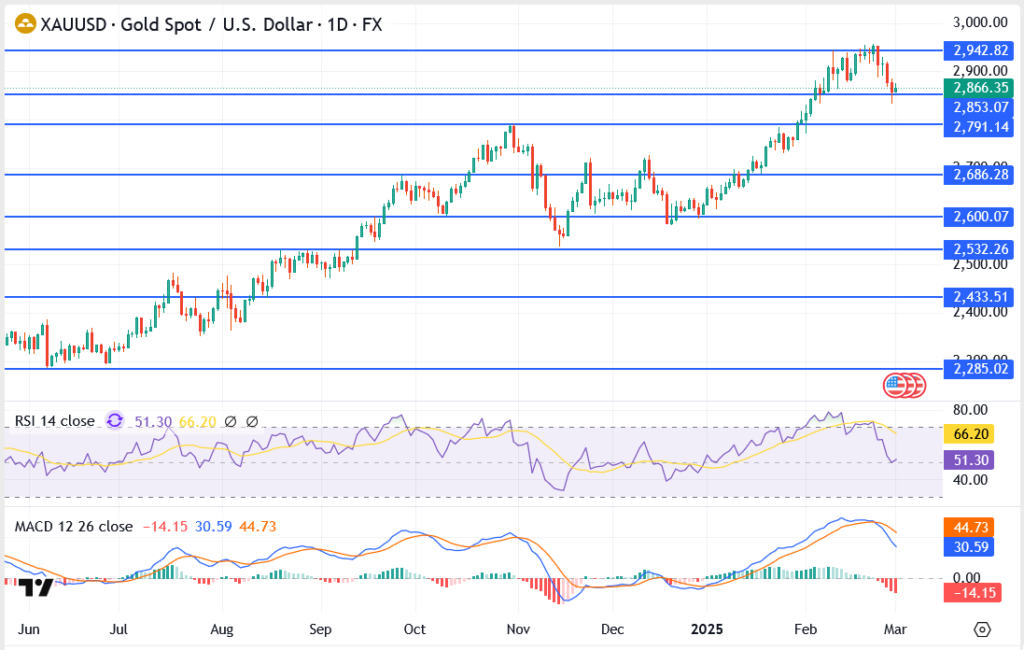
Task: Click the TradingView logo at bottom left
Action: click(x=36, y=587)
